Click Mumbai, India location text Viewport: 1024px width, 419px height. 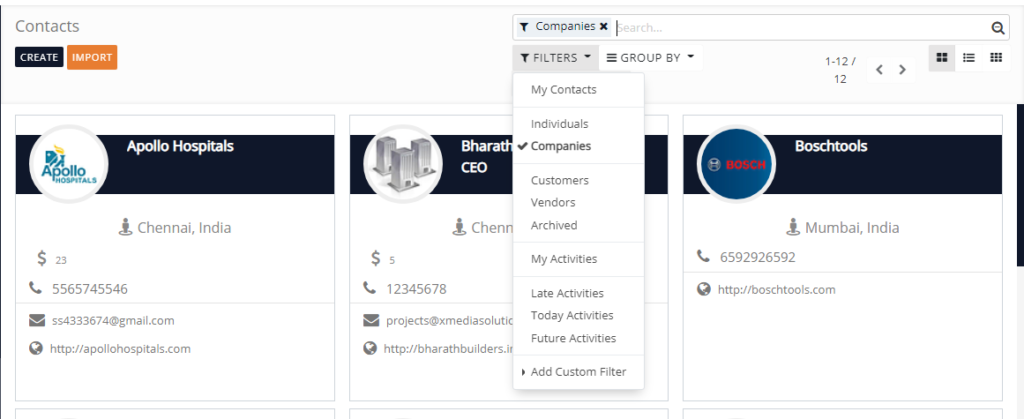tap(852, 228)
